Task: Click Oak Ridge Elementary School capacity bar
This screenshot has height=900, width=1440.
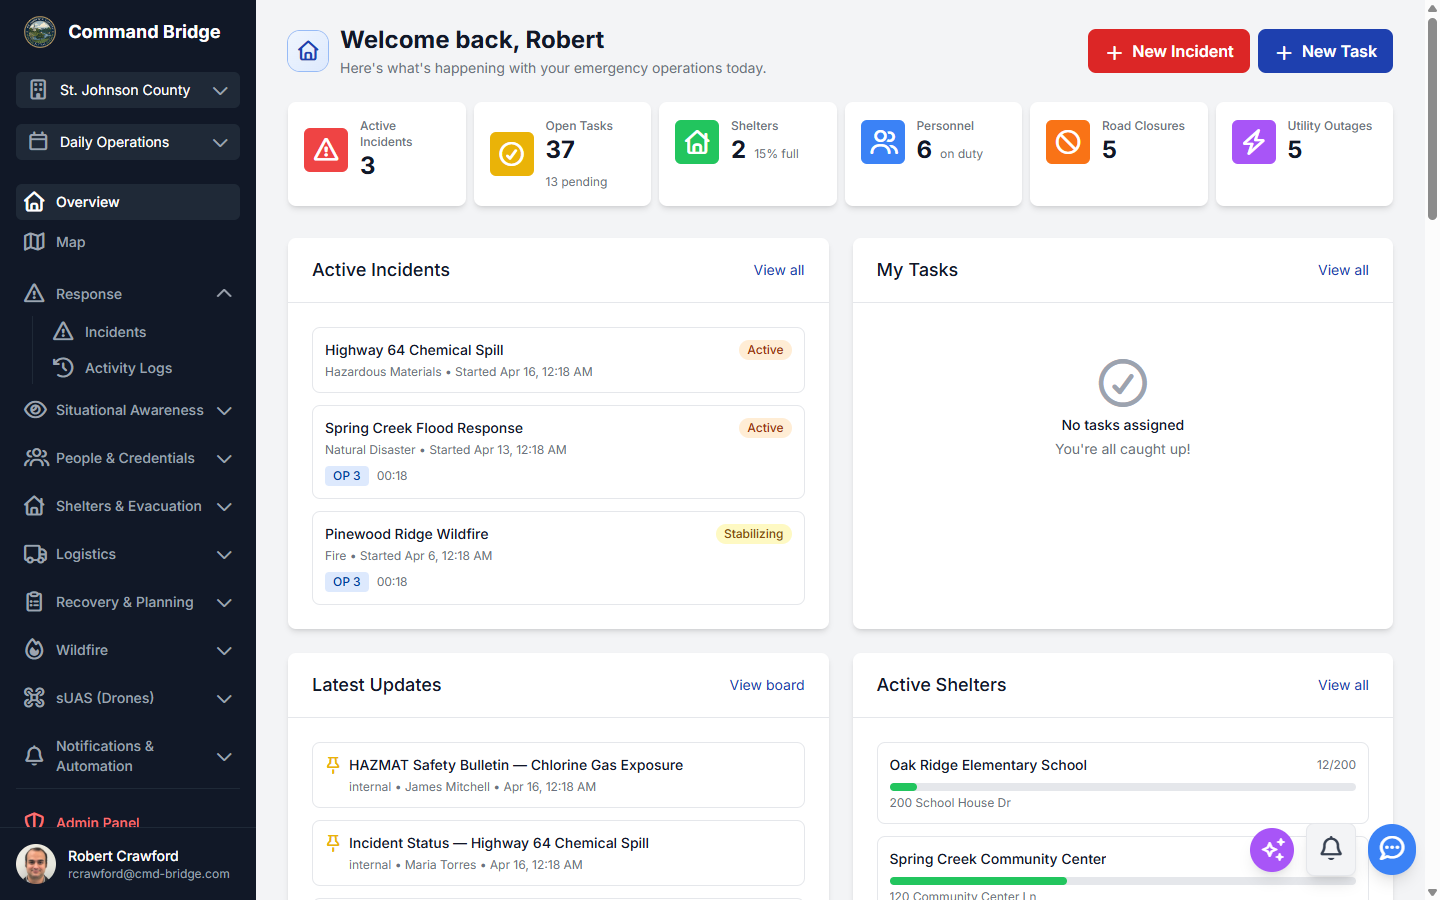Action: click(x=1122, y=787)
